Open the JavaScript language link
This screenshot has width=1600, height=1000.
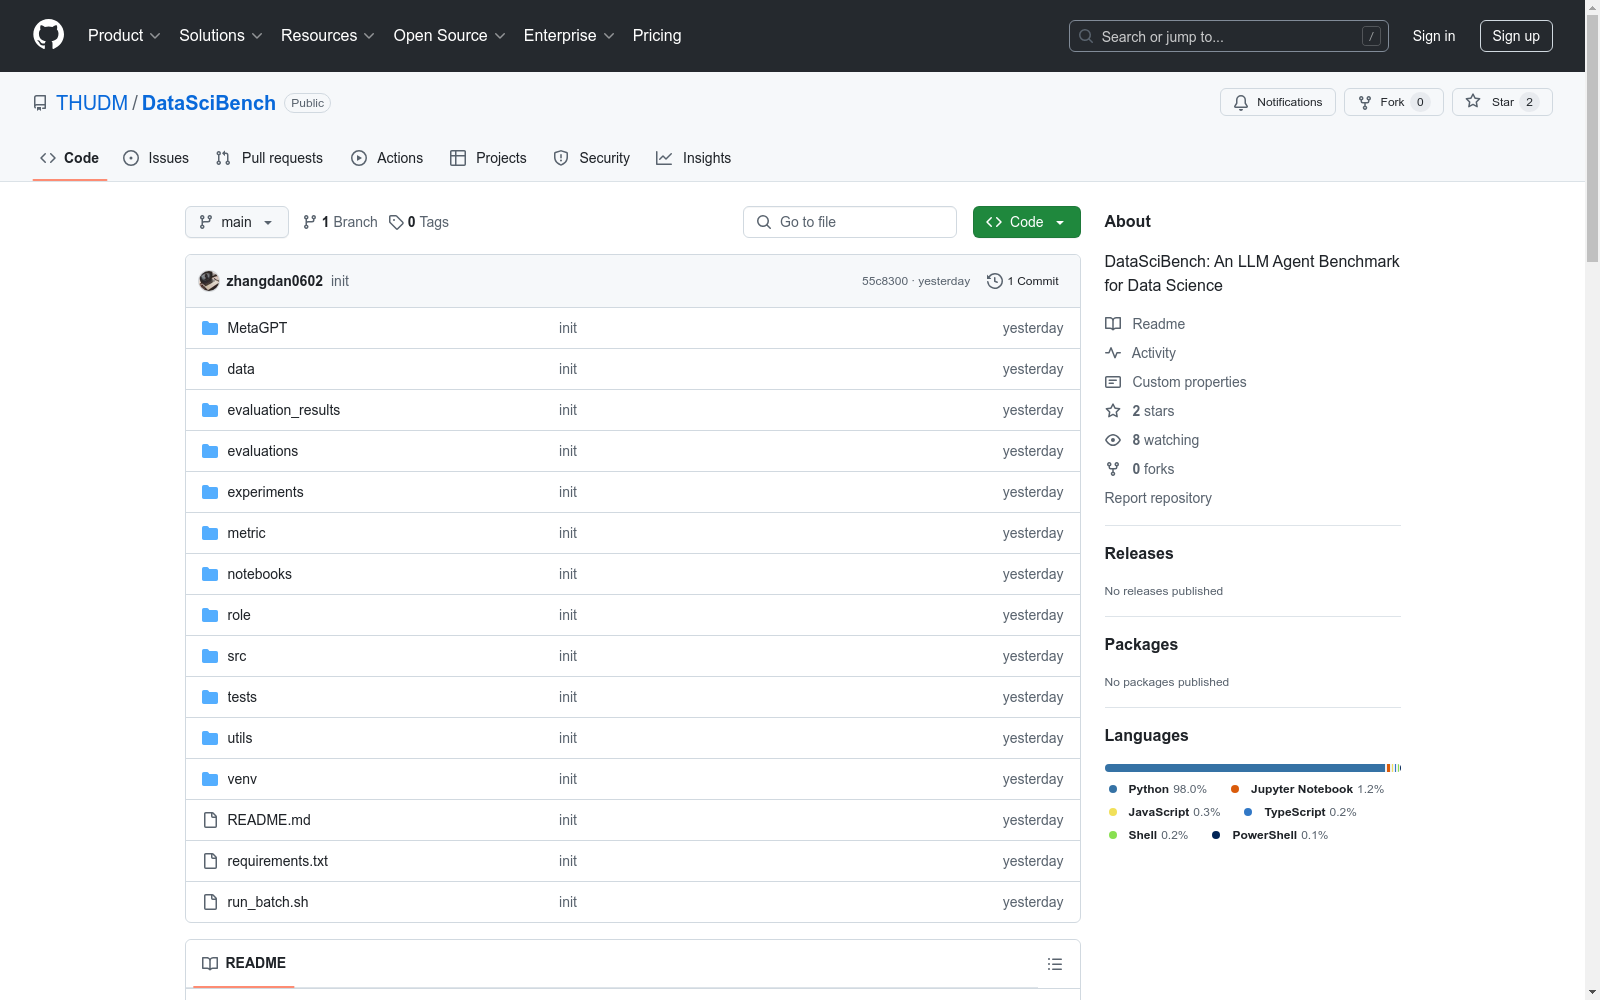(x=1165, y=812)
